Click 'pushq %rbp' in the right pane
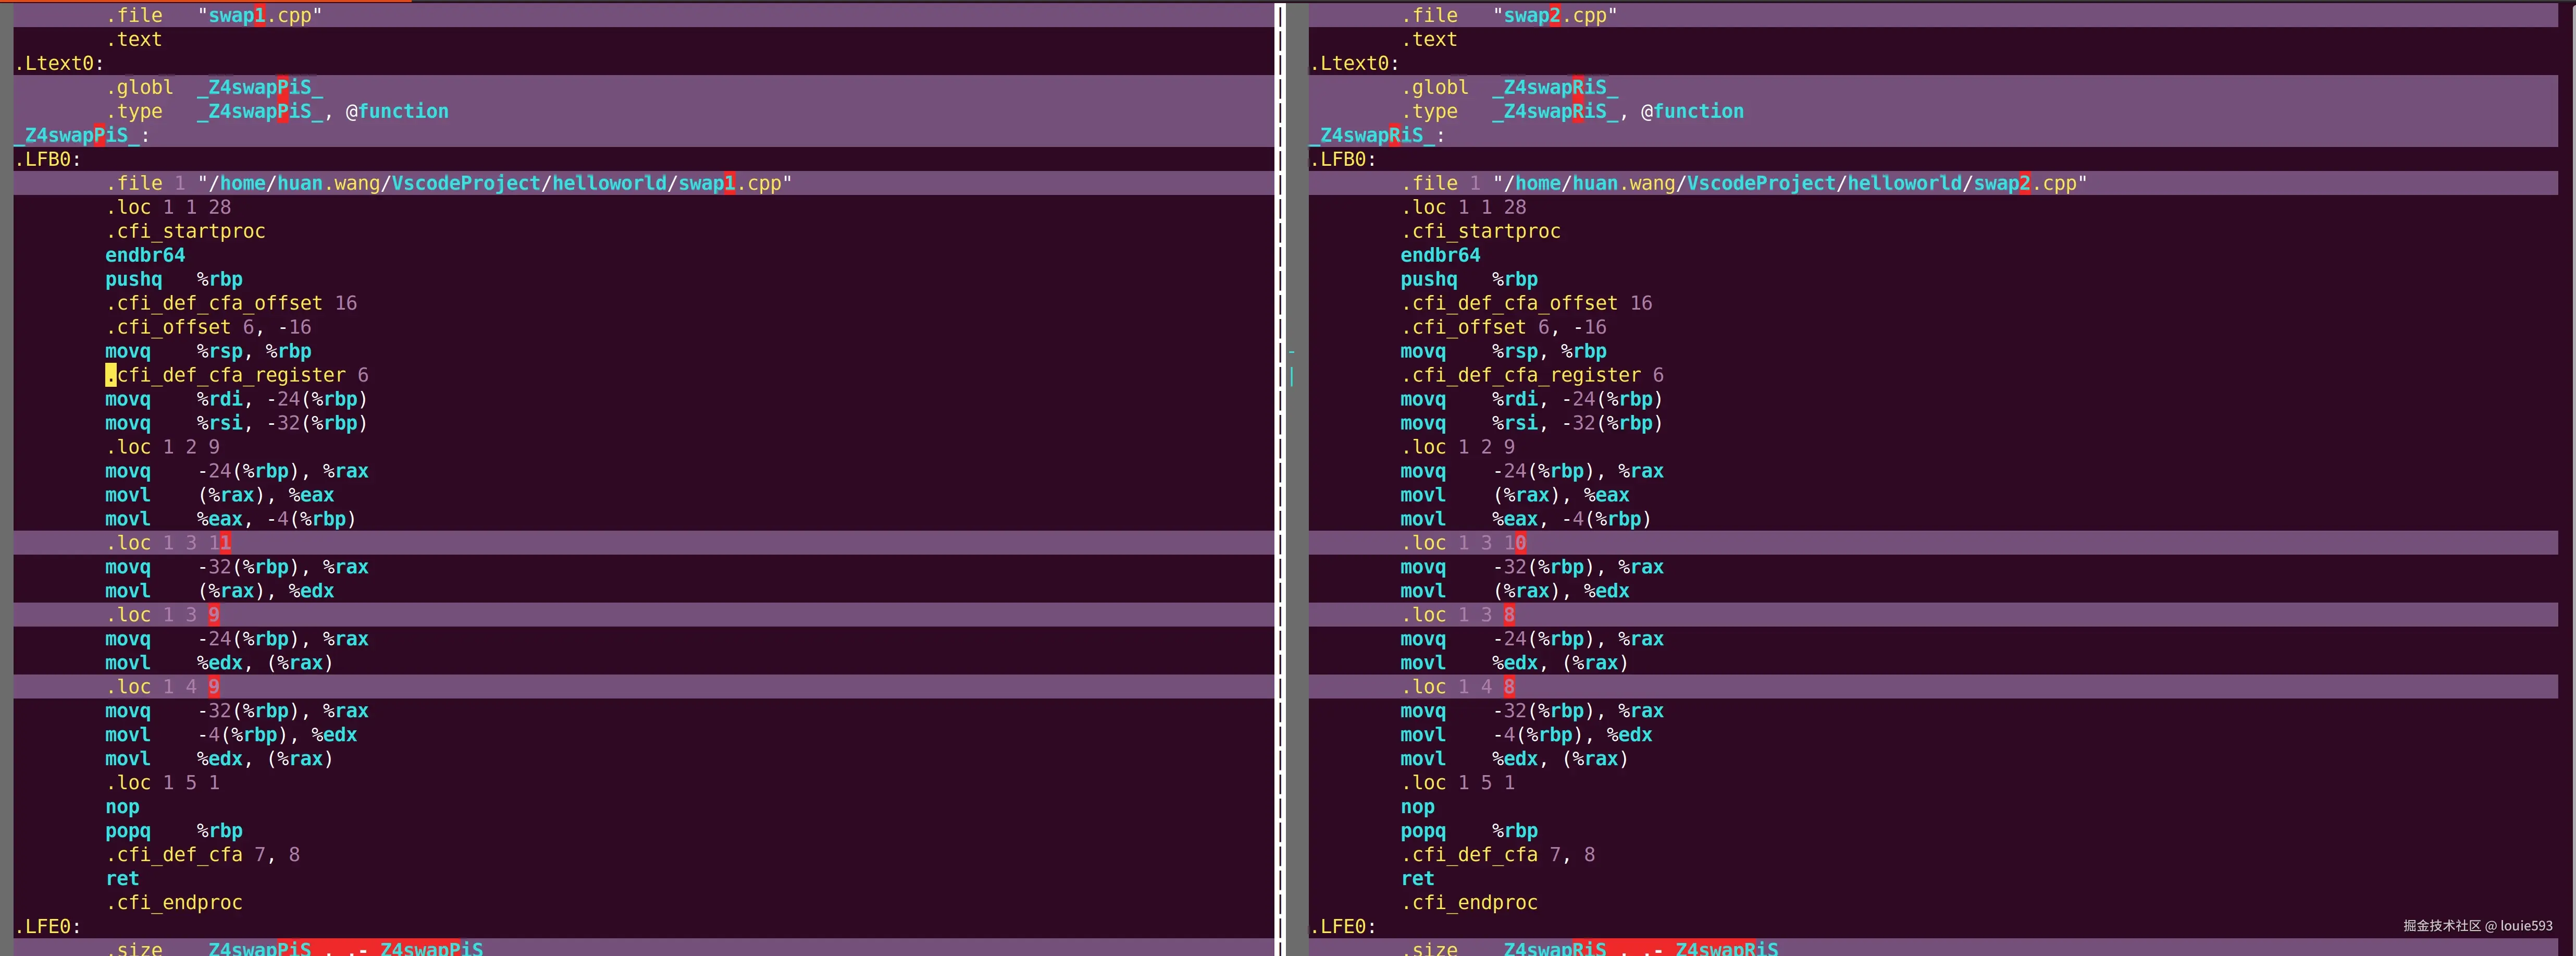 click(1468, 279)
